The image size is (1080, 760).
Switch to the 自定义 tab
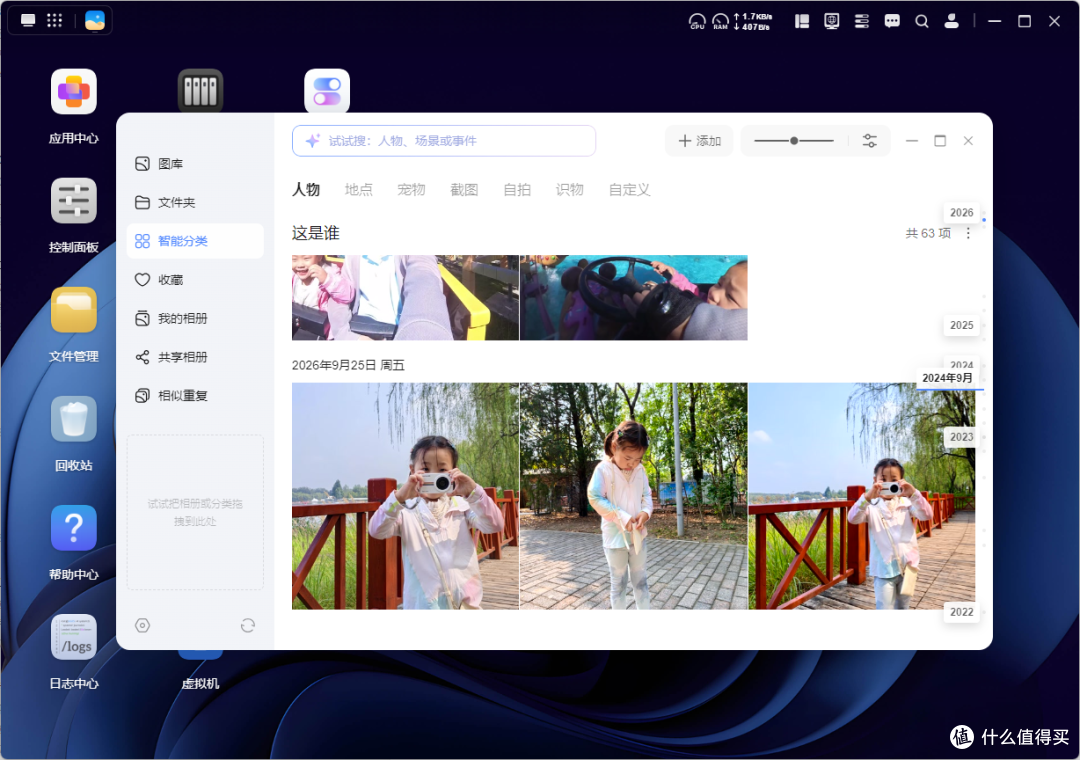[x=630, y=189]
